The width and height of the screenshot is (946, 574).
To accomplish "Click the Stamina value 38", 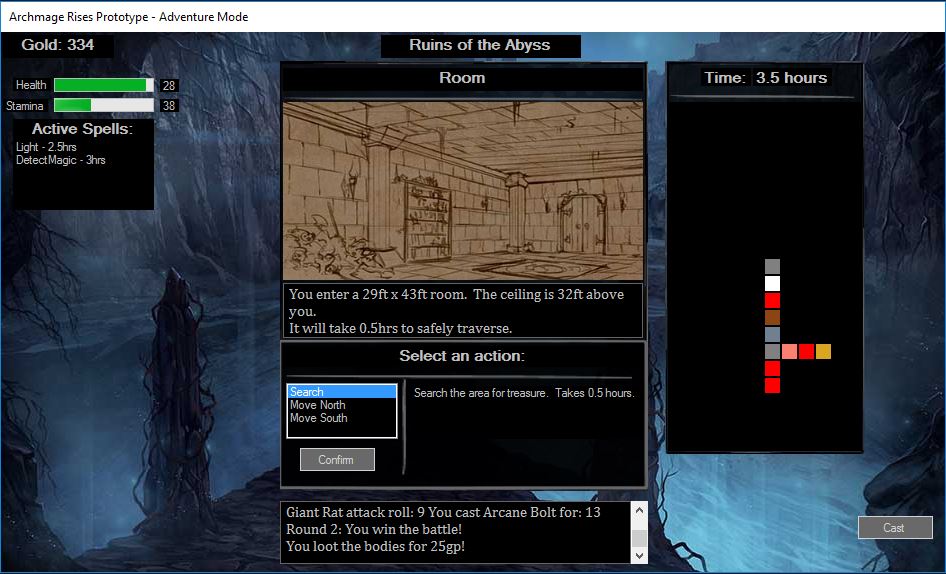I will [169, 106].
